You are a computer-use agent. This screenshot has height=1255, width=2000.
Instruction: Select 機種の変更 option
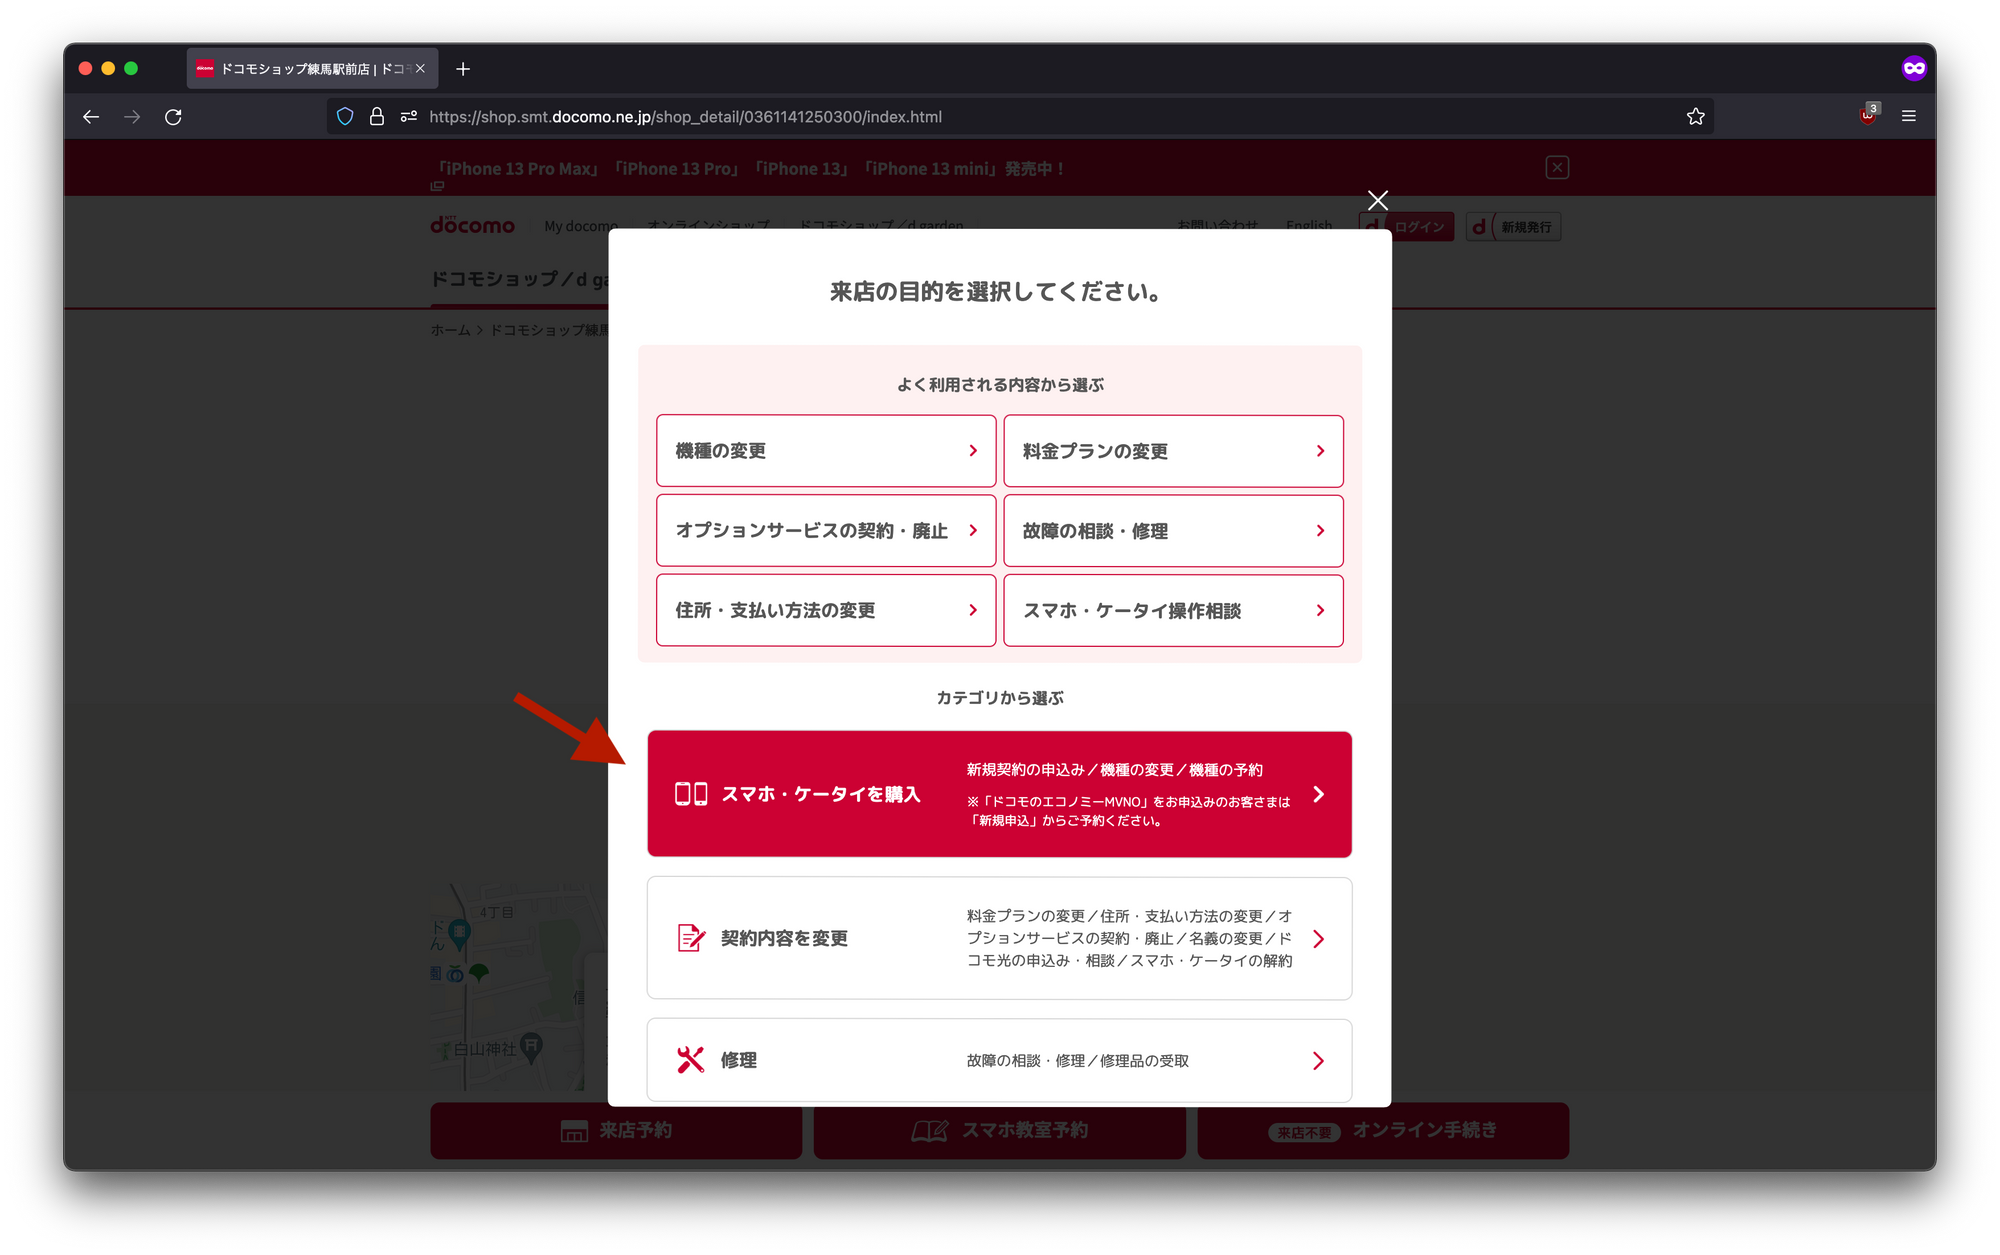pos(826,451)
